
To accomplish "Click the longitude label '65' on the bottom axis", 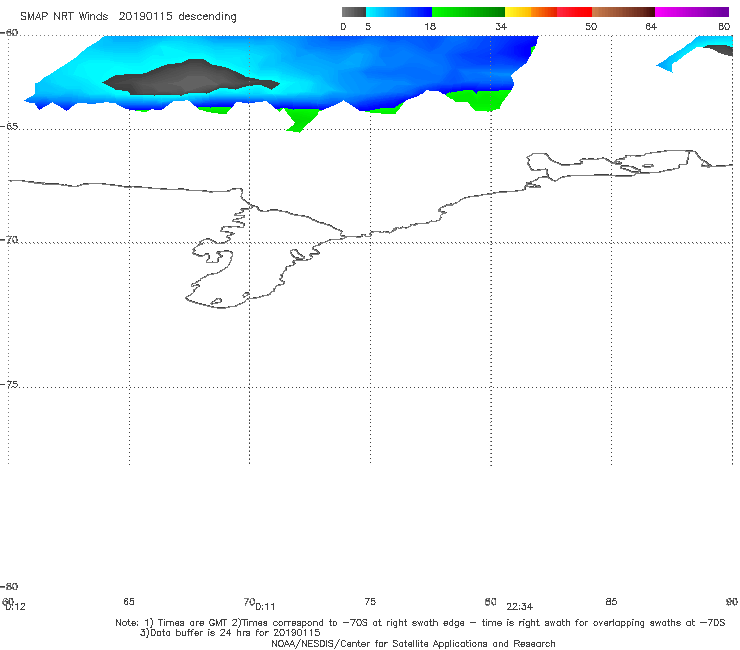I will pyautogui.click(x=129, y=601).
